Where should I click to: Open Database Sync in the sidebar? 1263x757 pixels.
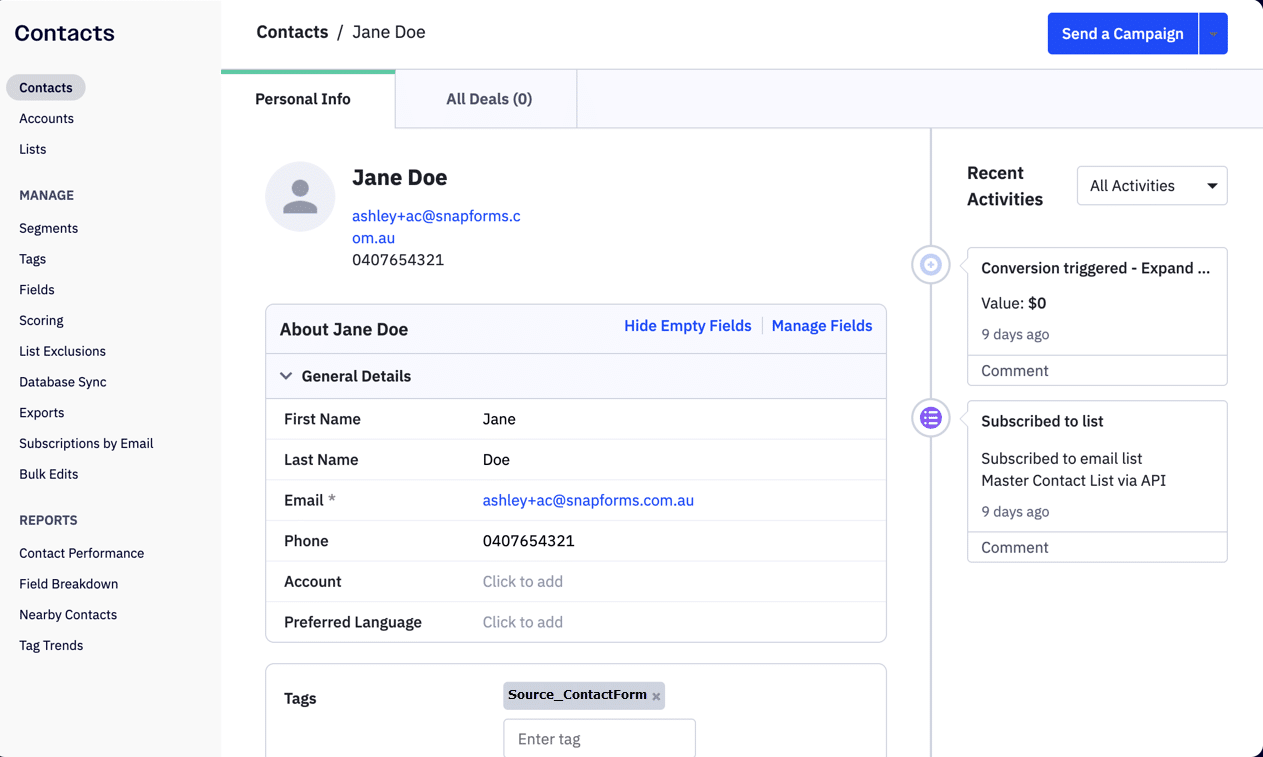pyautogui.click(x=63, y=382)
